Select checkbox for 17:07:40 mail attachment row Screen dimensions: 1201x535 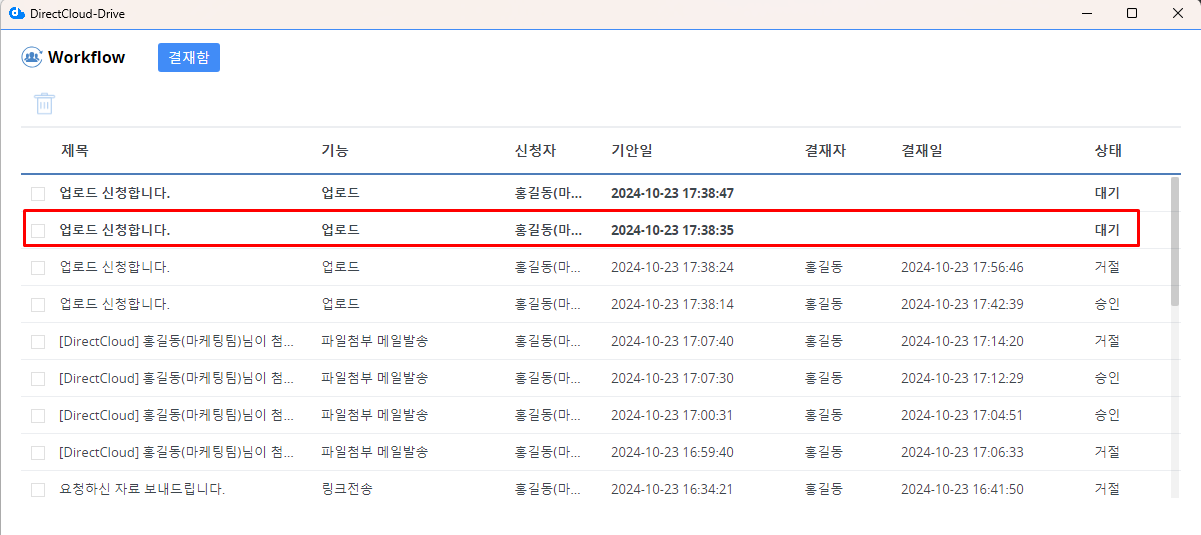[38, 342]
